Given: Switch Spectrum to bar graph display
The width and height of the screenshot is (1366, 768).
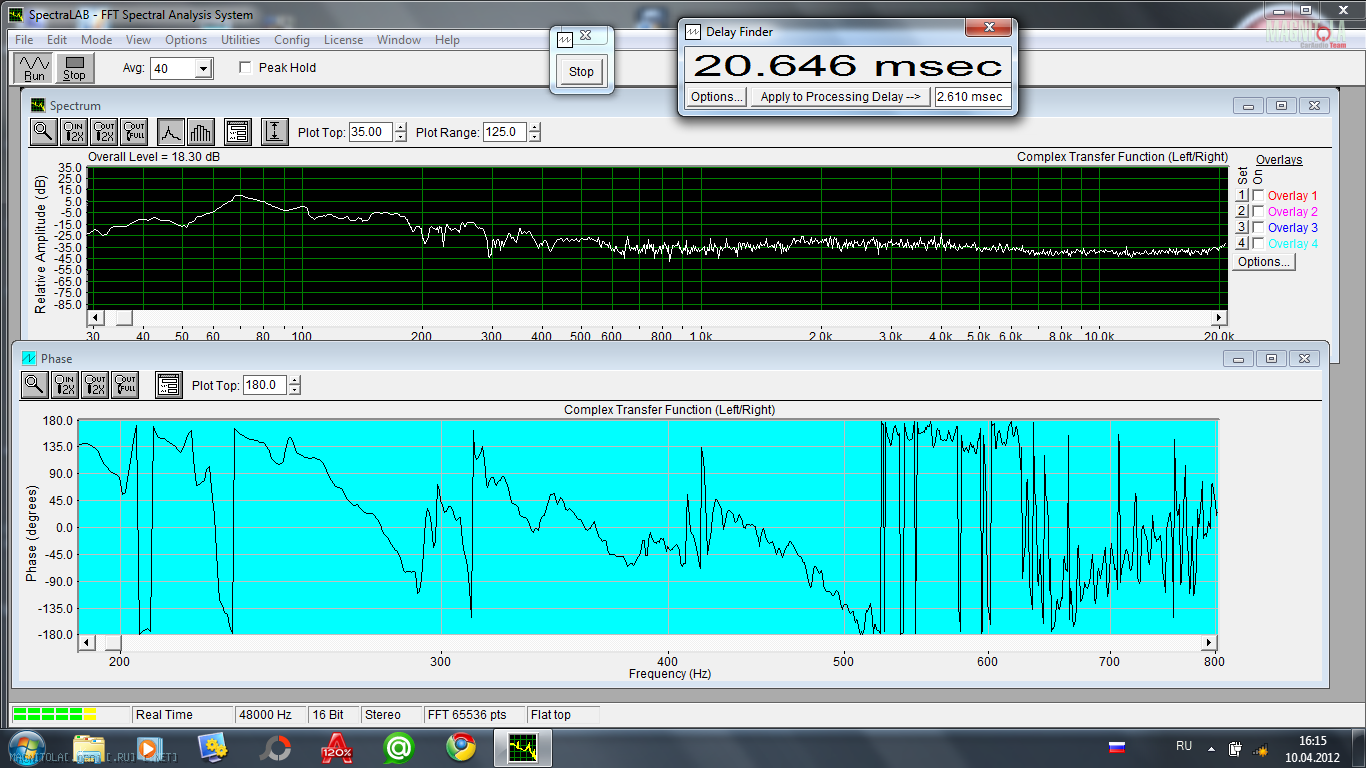Looking at the screenshot, I should click(201, 131).
